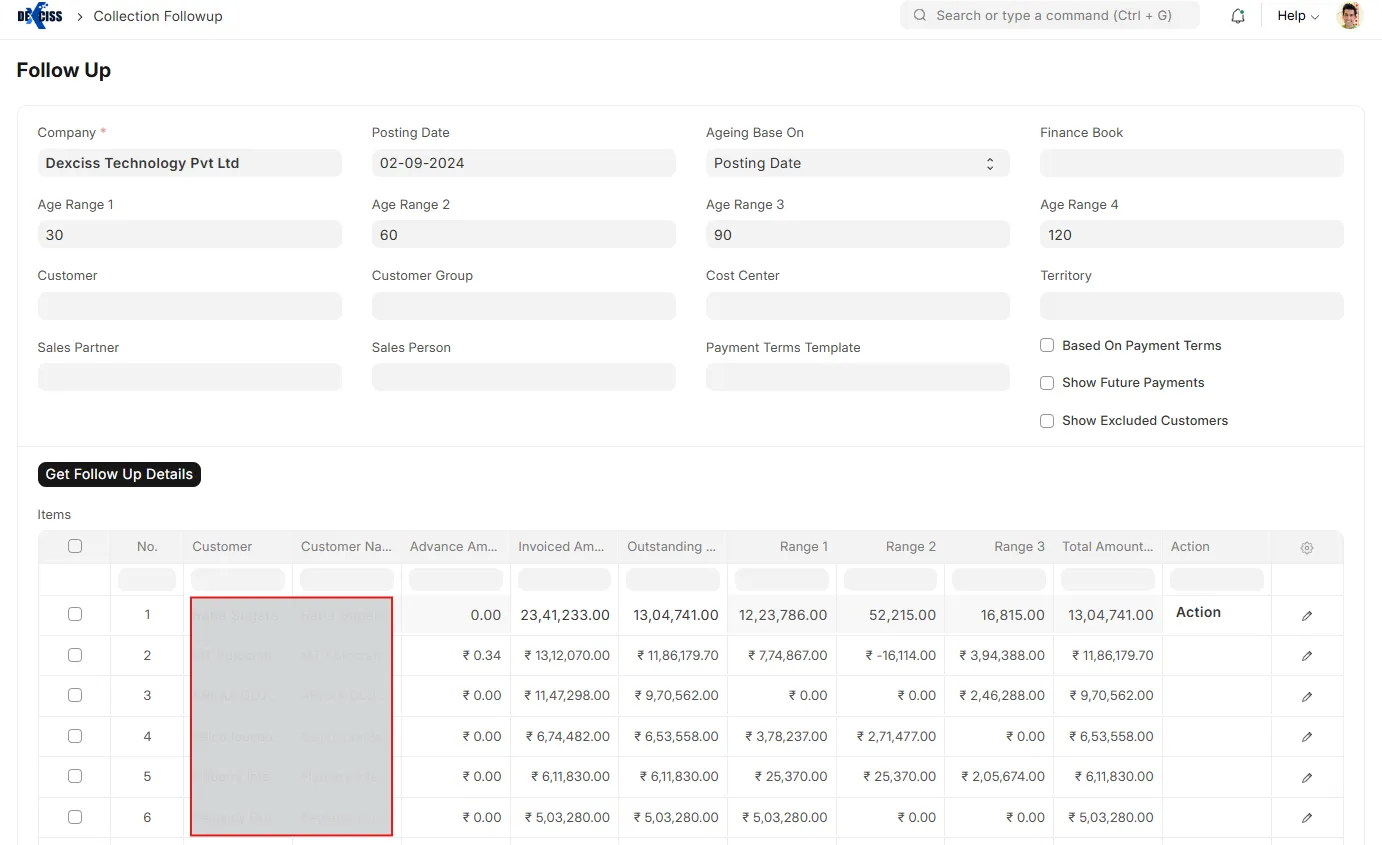This screenshot has width=1382, height=845.
Task: Click invoiced amount 23,41,233.00 cell
Action: click(564, 615)
